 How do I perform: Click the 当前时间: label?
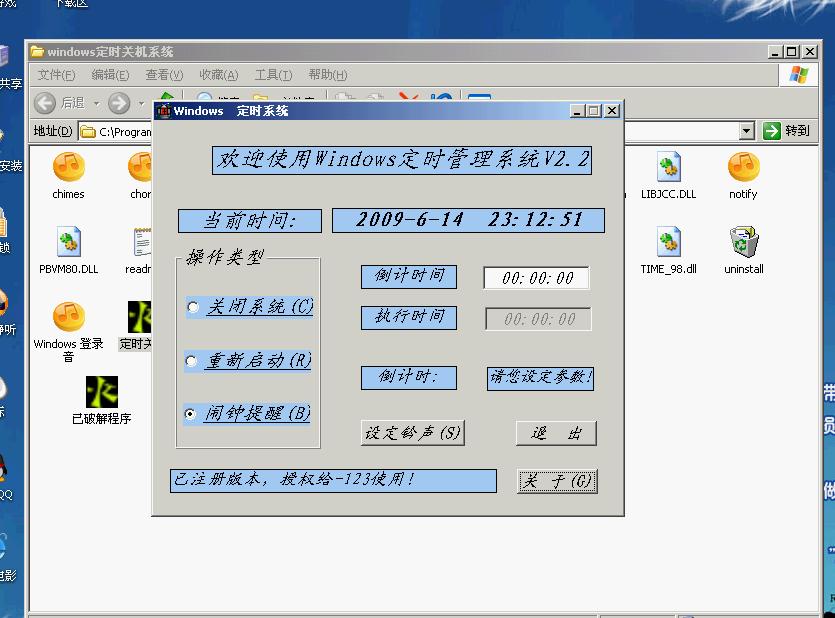click(250, 221)
